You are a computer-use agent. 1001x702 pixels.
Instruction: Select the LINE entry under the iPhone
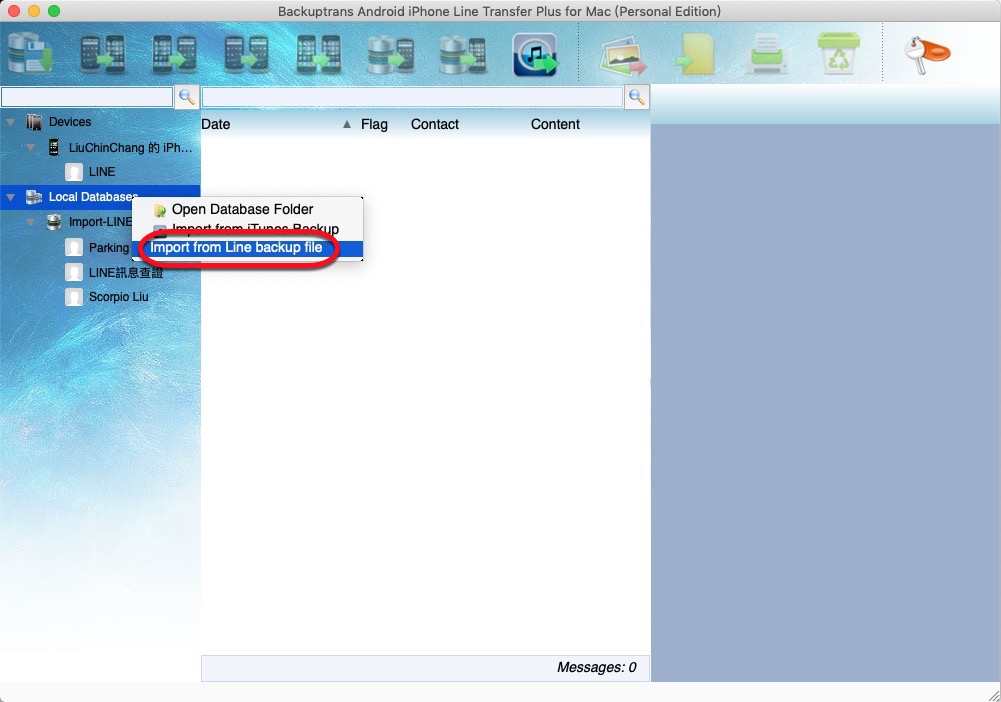[x=102, y=172]
